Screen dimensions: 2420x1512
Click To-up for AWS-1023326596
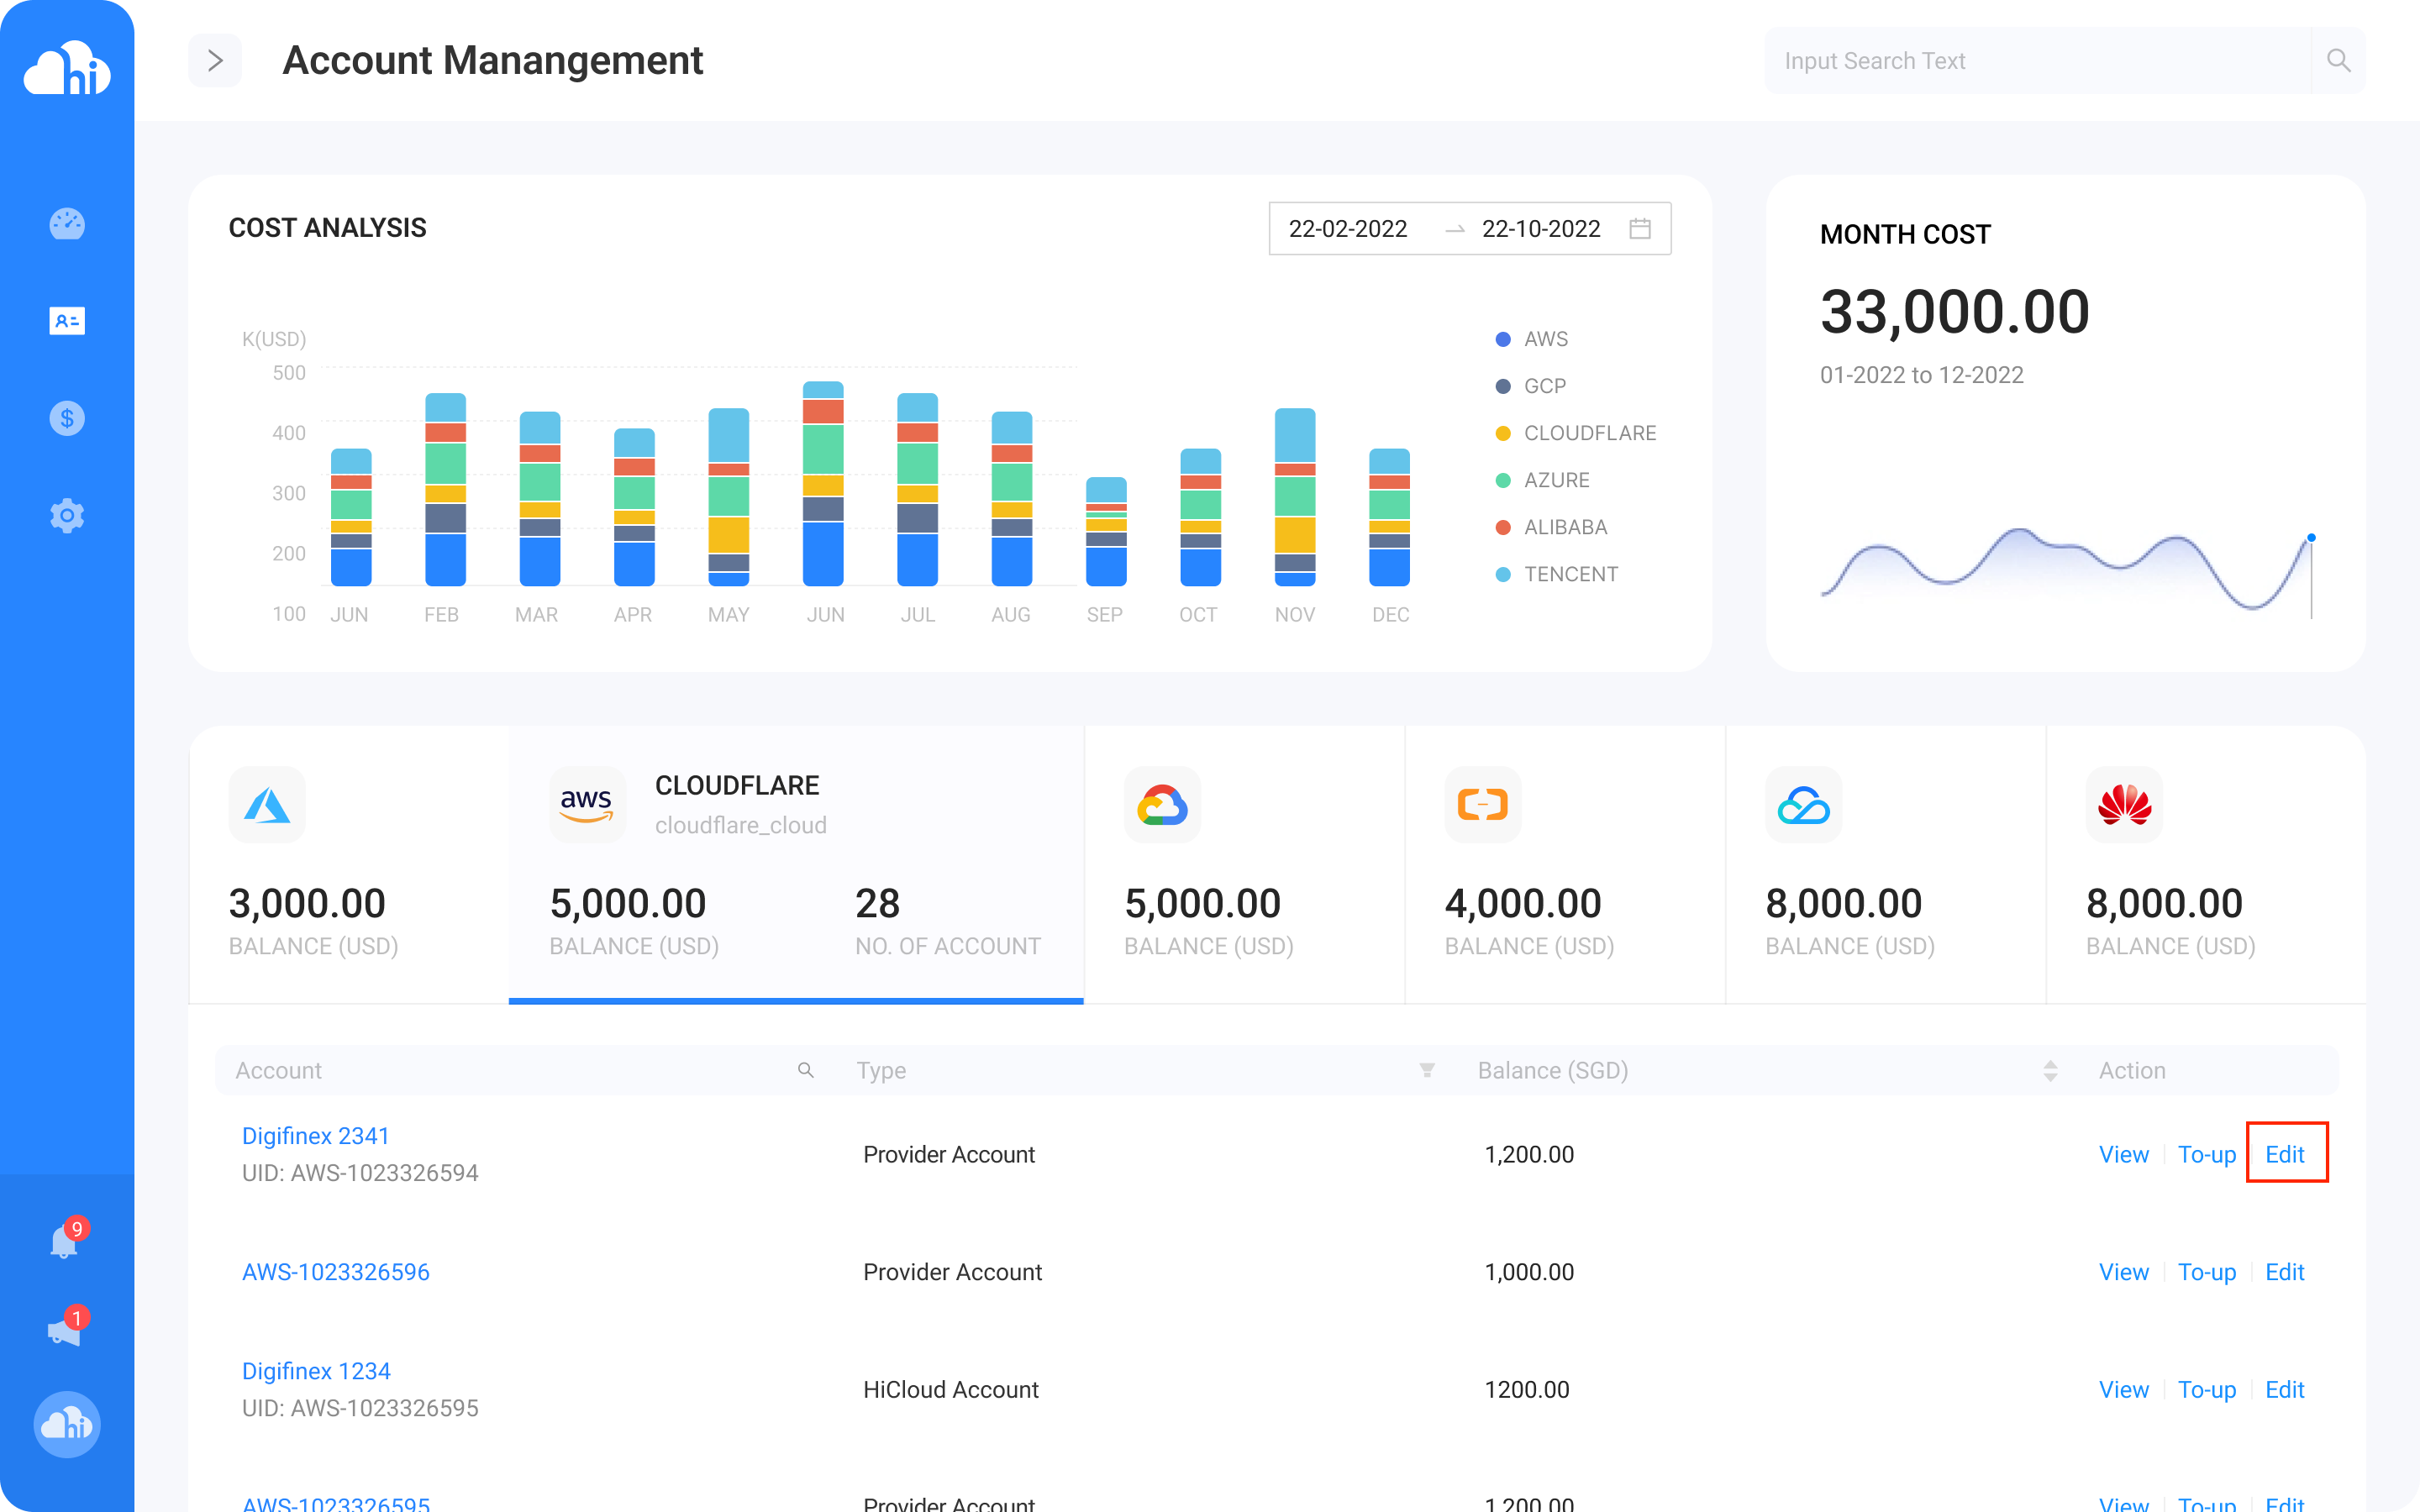(x=2206, y=1272)
